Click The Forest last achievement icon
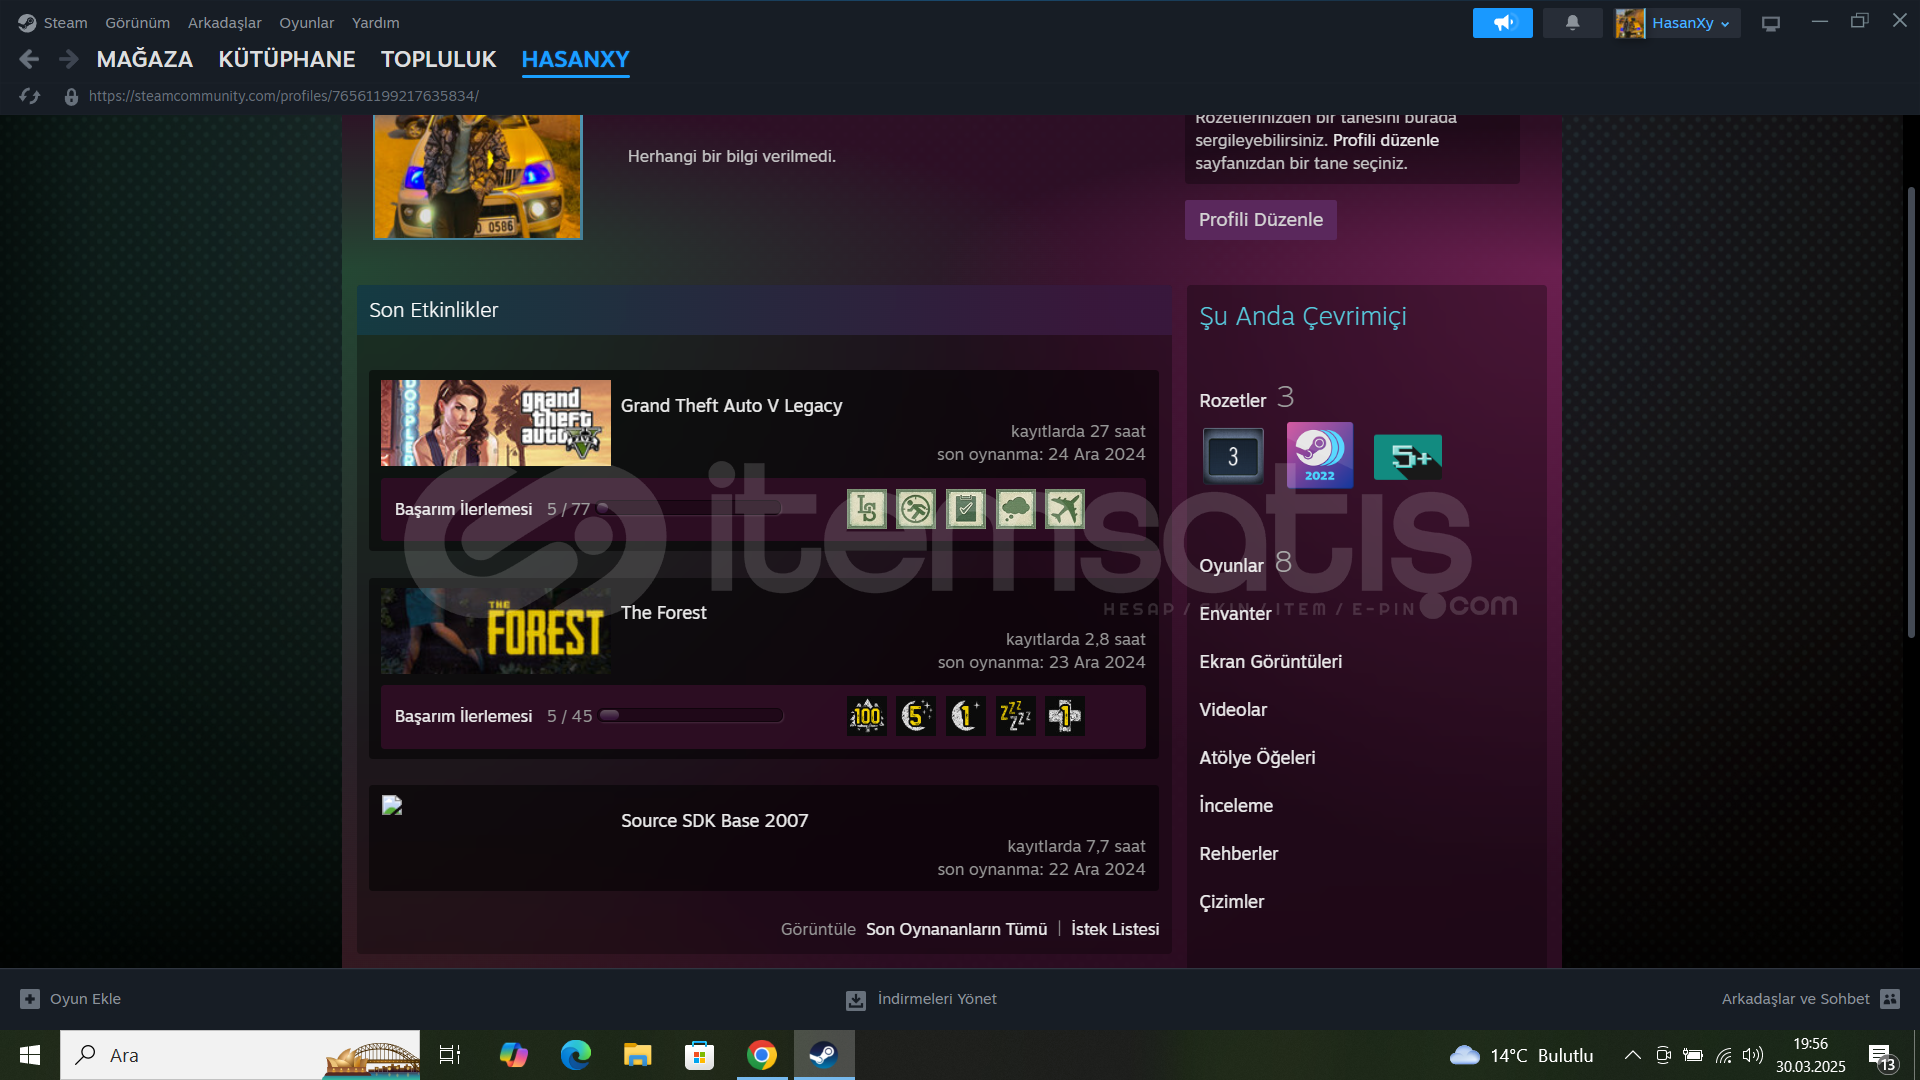Viewport: 1920px width, 1080px height. (x=1065, y=716)
